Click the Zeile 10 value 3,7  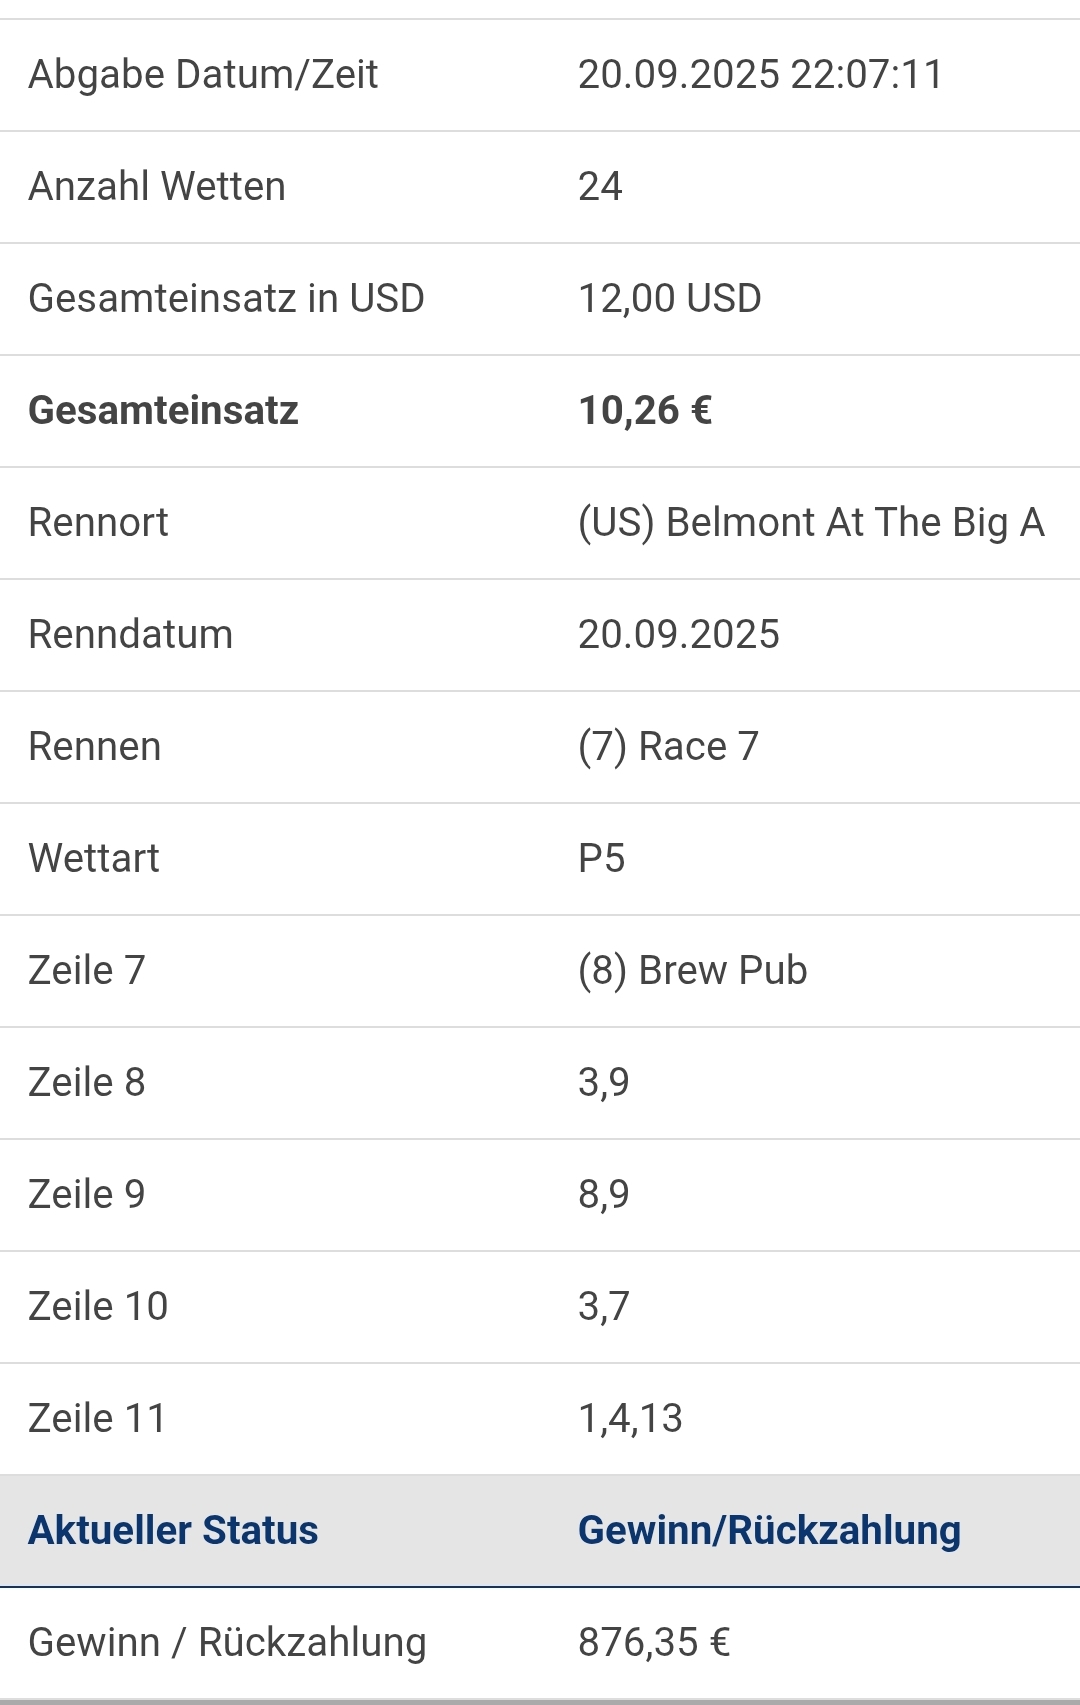pyautogui.click(x=604, y=1307)
